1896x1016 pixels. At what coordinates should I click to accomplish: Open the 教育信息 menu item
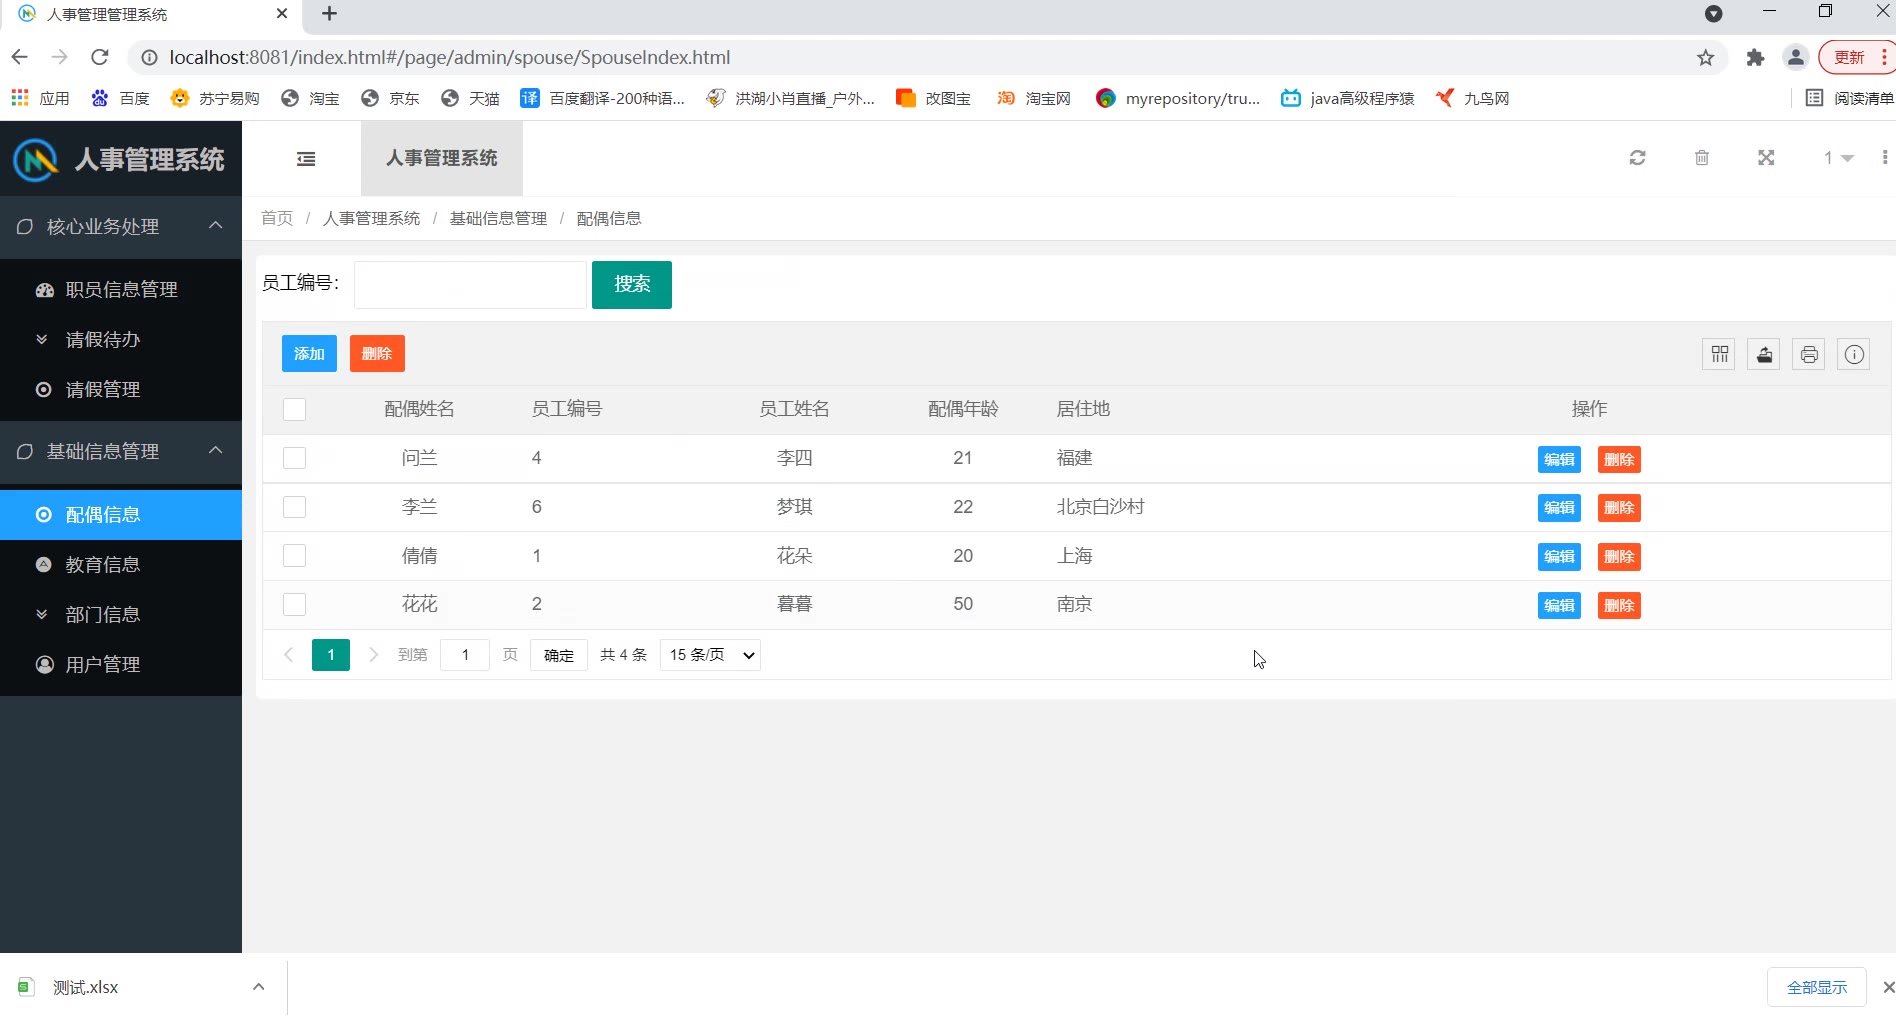[x=121, y=565]
